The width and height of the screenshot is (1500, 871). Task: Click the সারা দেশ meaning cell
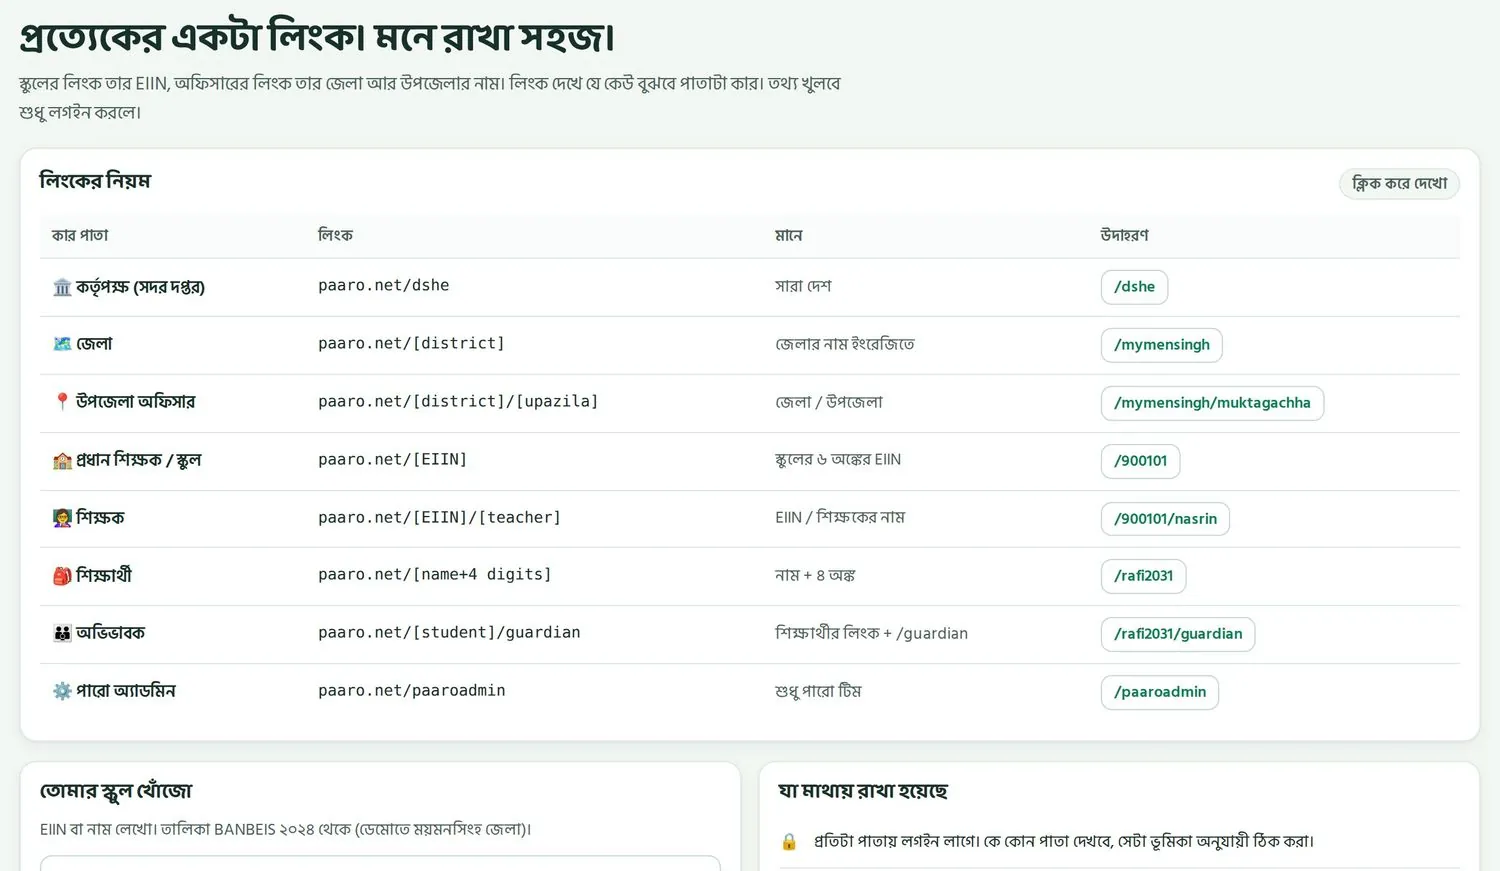pyautogui.click(x=803, y=287)
